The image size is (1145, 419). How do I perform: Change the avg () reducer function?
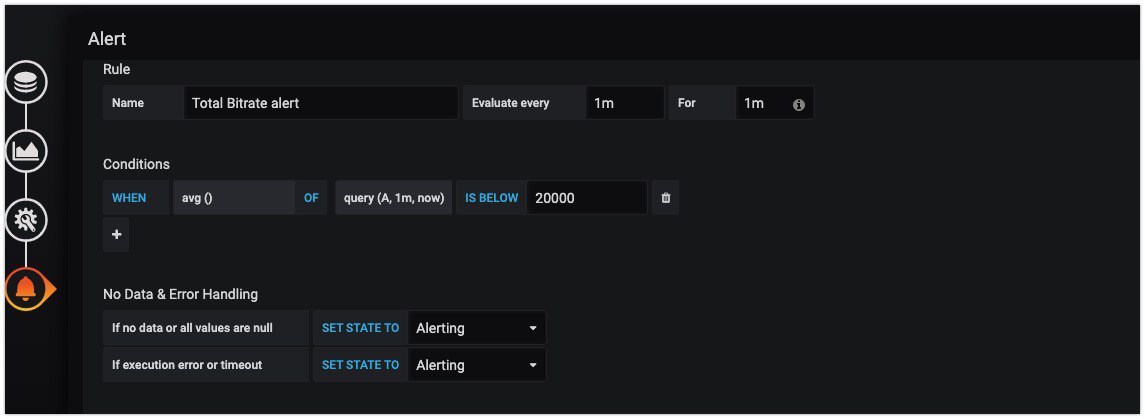(234, 198)
